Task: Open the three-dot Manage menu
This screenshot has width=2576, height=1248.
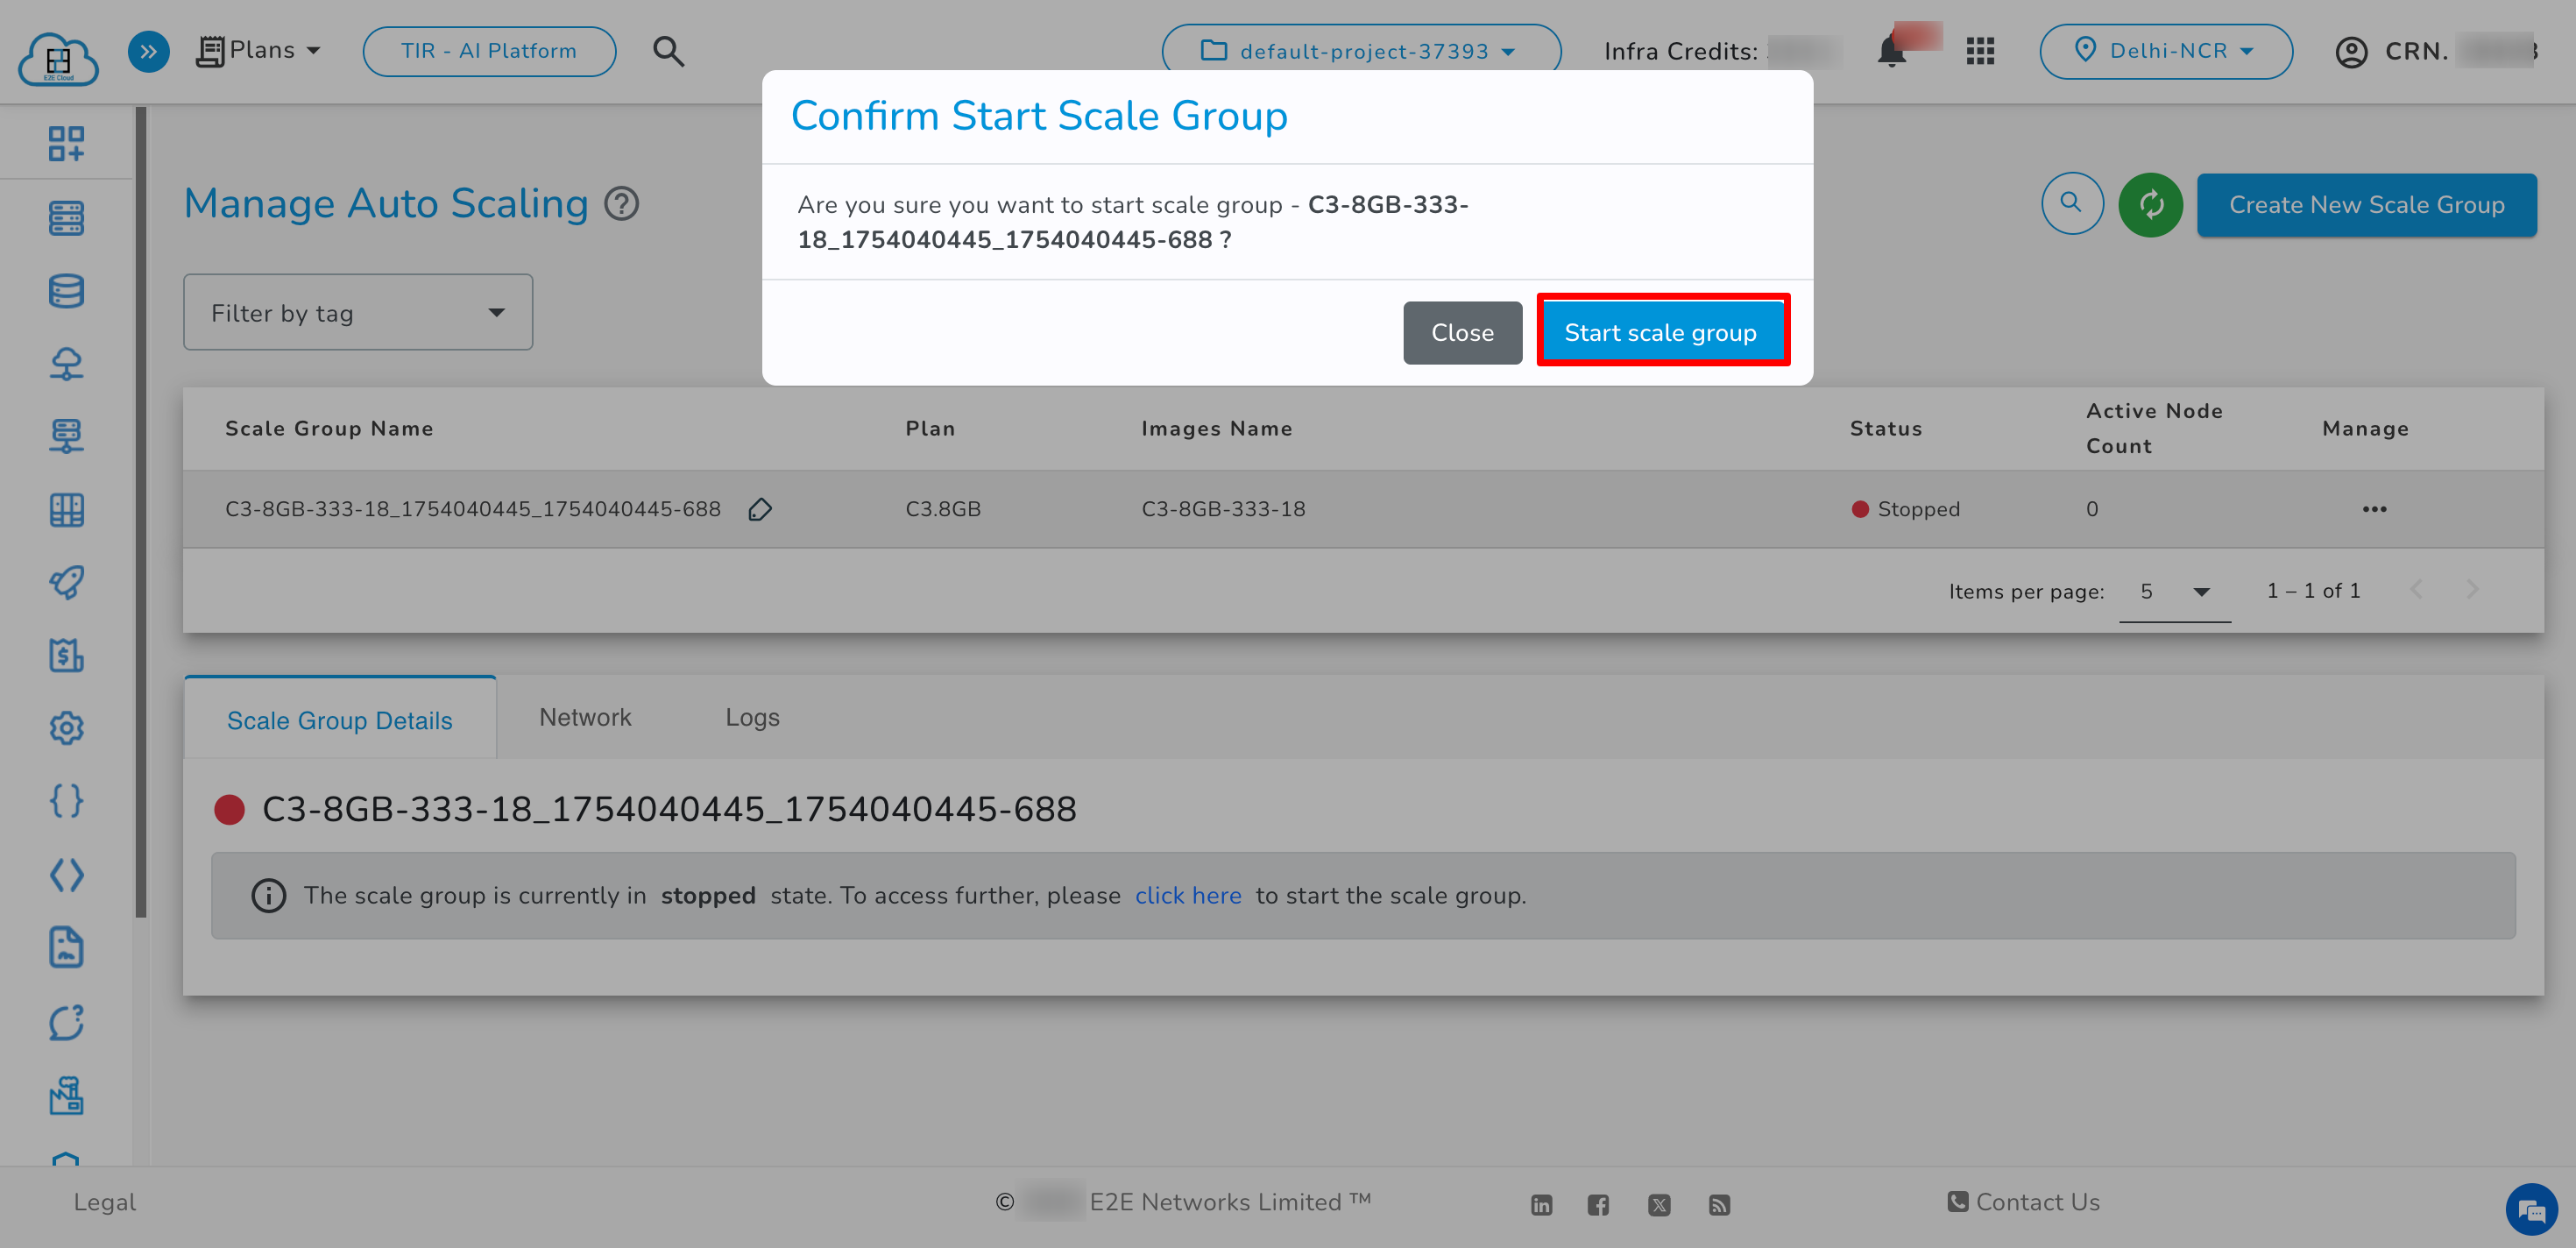Action: (2374, 509)
